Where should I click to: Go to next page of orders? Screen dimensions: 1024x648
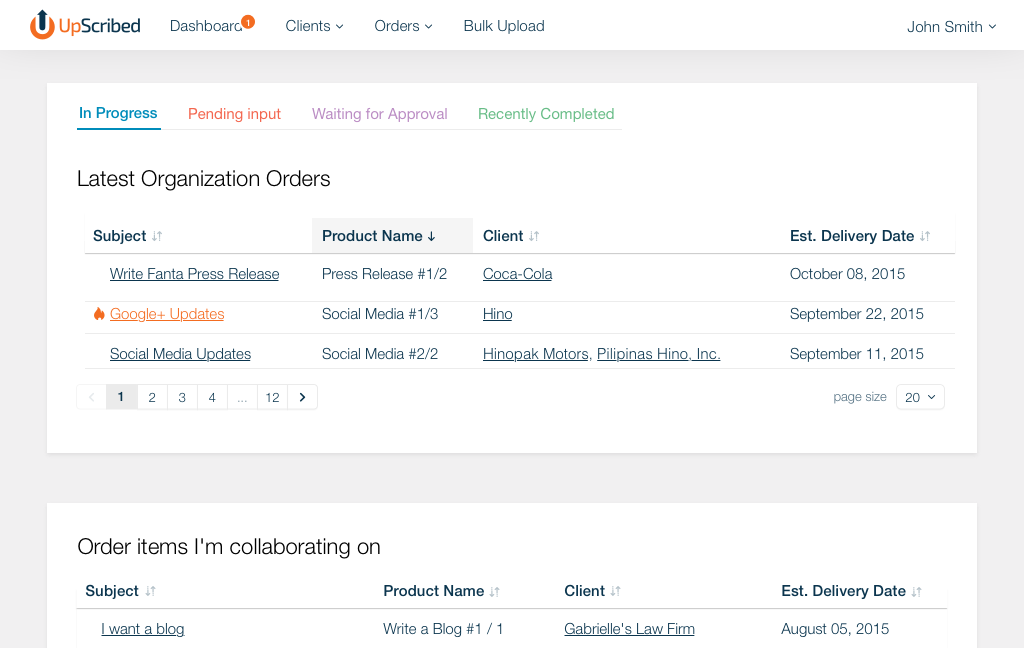[302, 397]
